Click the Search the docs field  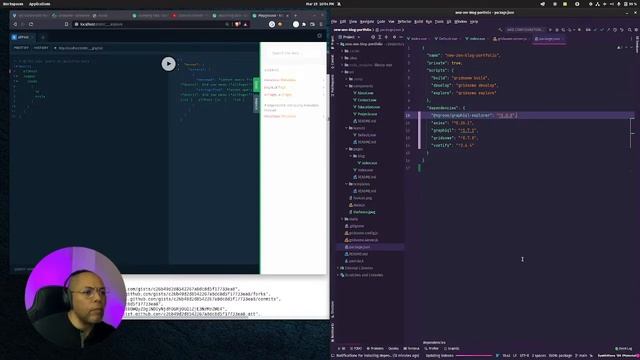click(x=293, y=53)
